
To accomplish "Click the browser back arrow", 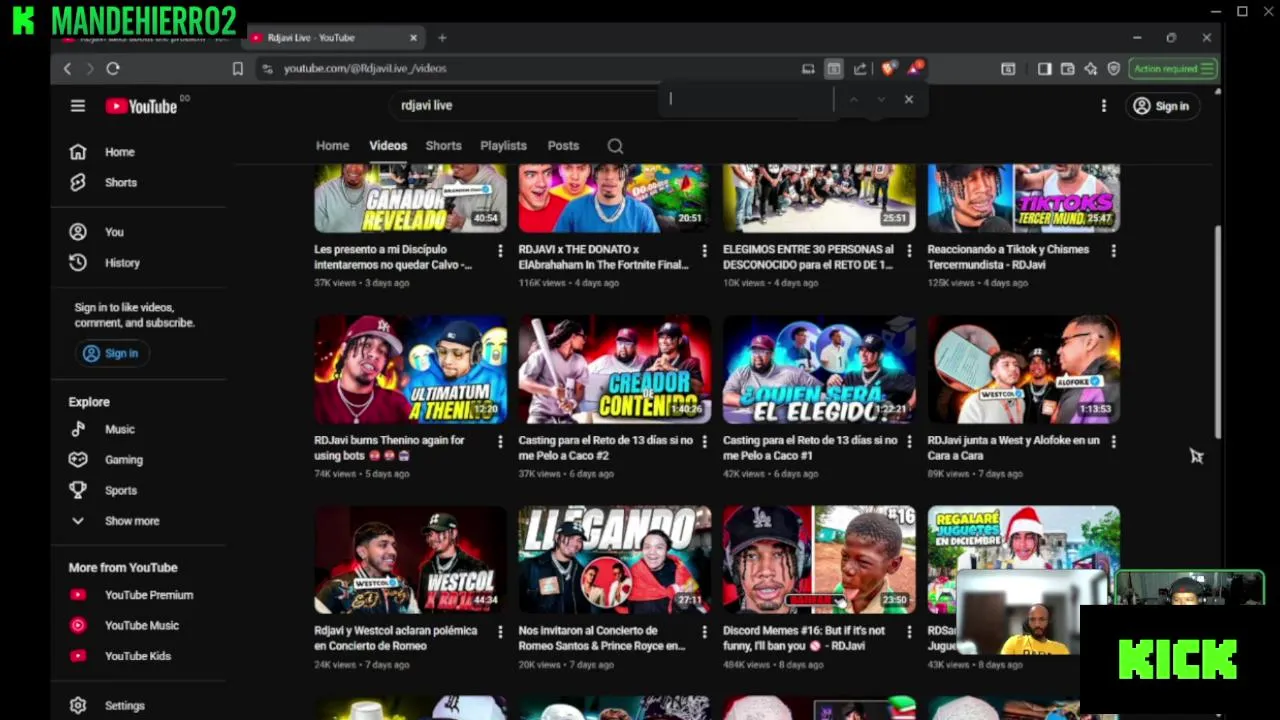I will pos(67,69).
